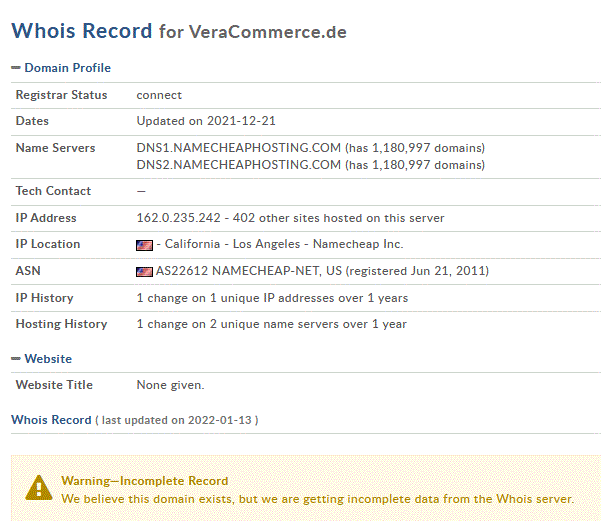The width and height of the screenshot is (601, 521).
Task: Click the Whois Record heading link
Action: point(51,420)
